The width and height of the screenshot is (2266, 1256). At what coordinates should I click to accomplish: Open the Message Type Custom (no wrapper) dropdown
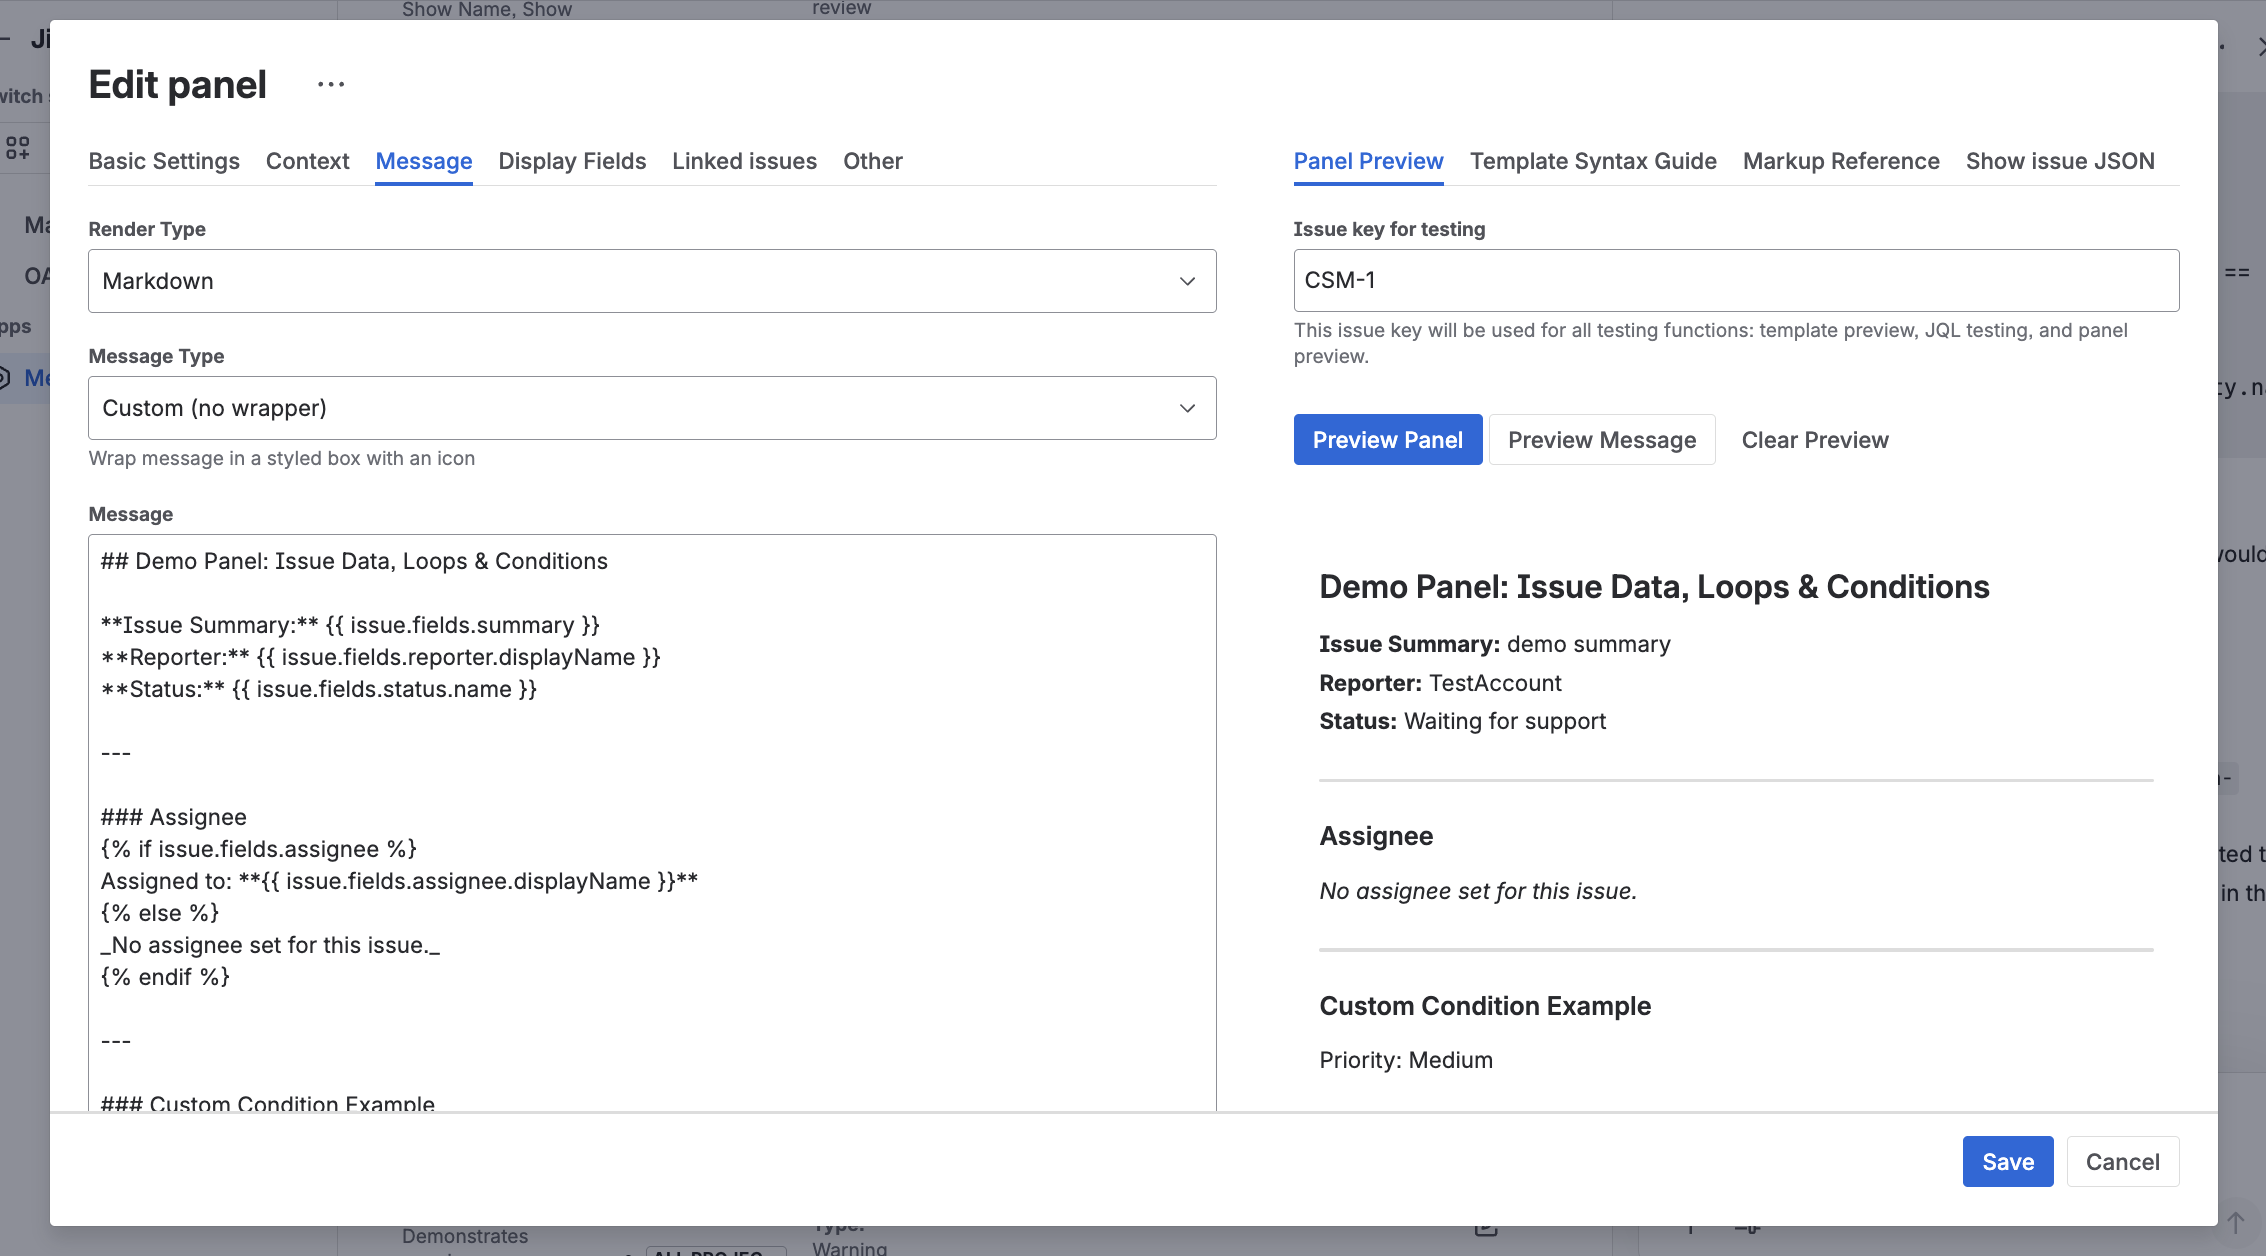pos(652,408)
